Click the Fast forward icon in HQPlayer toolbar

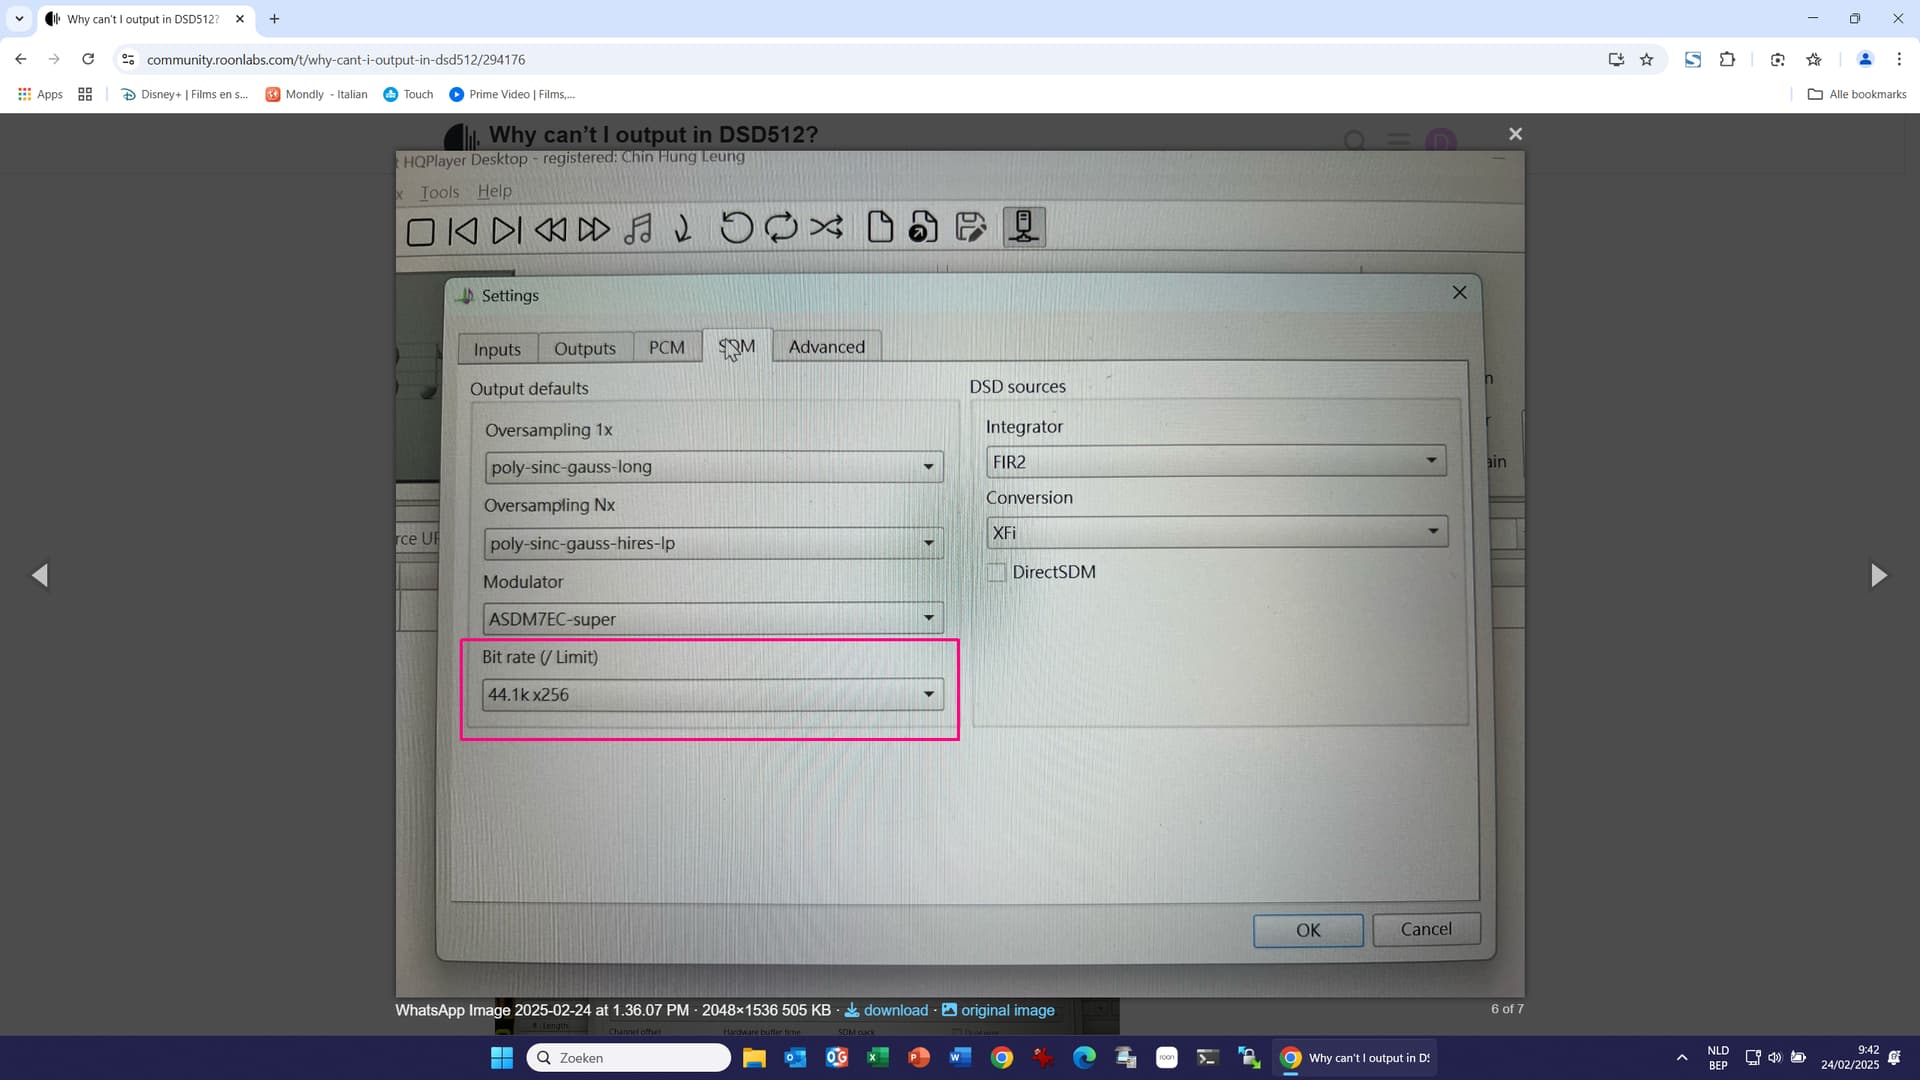594,230
